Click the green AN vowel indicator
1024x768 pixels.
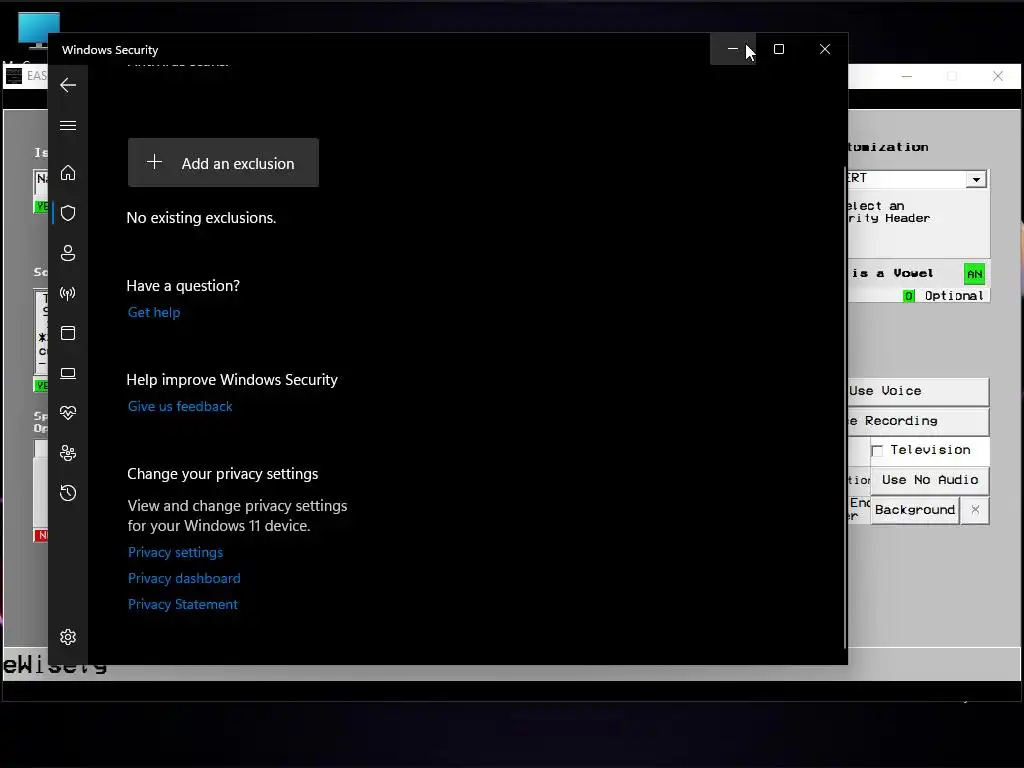point(974,274)
